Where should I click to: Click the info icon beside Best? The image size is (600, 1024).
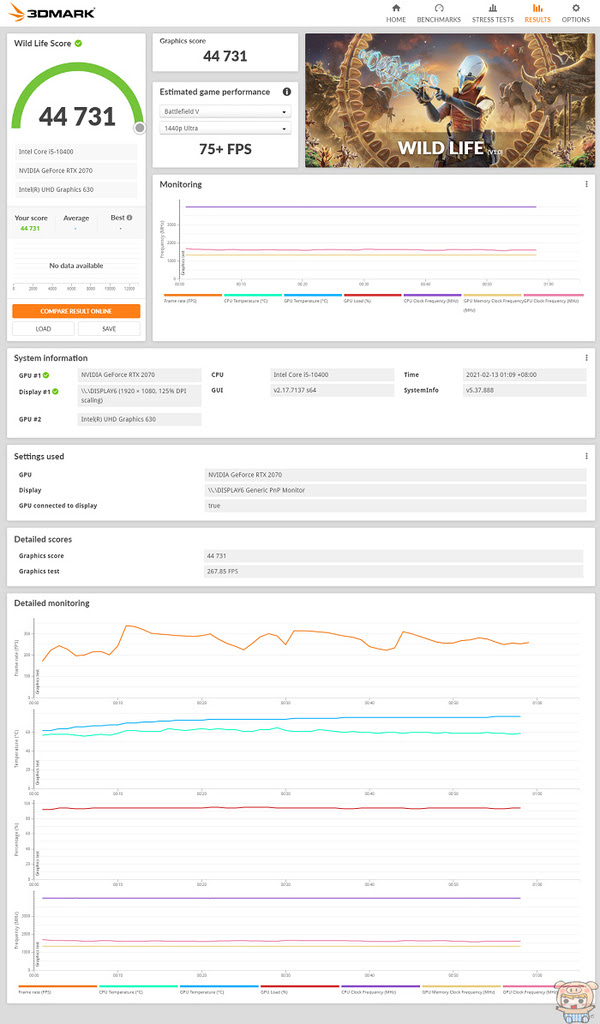129,217
